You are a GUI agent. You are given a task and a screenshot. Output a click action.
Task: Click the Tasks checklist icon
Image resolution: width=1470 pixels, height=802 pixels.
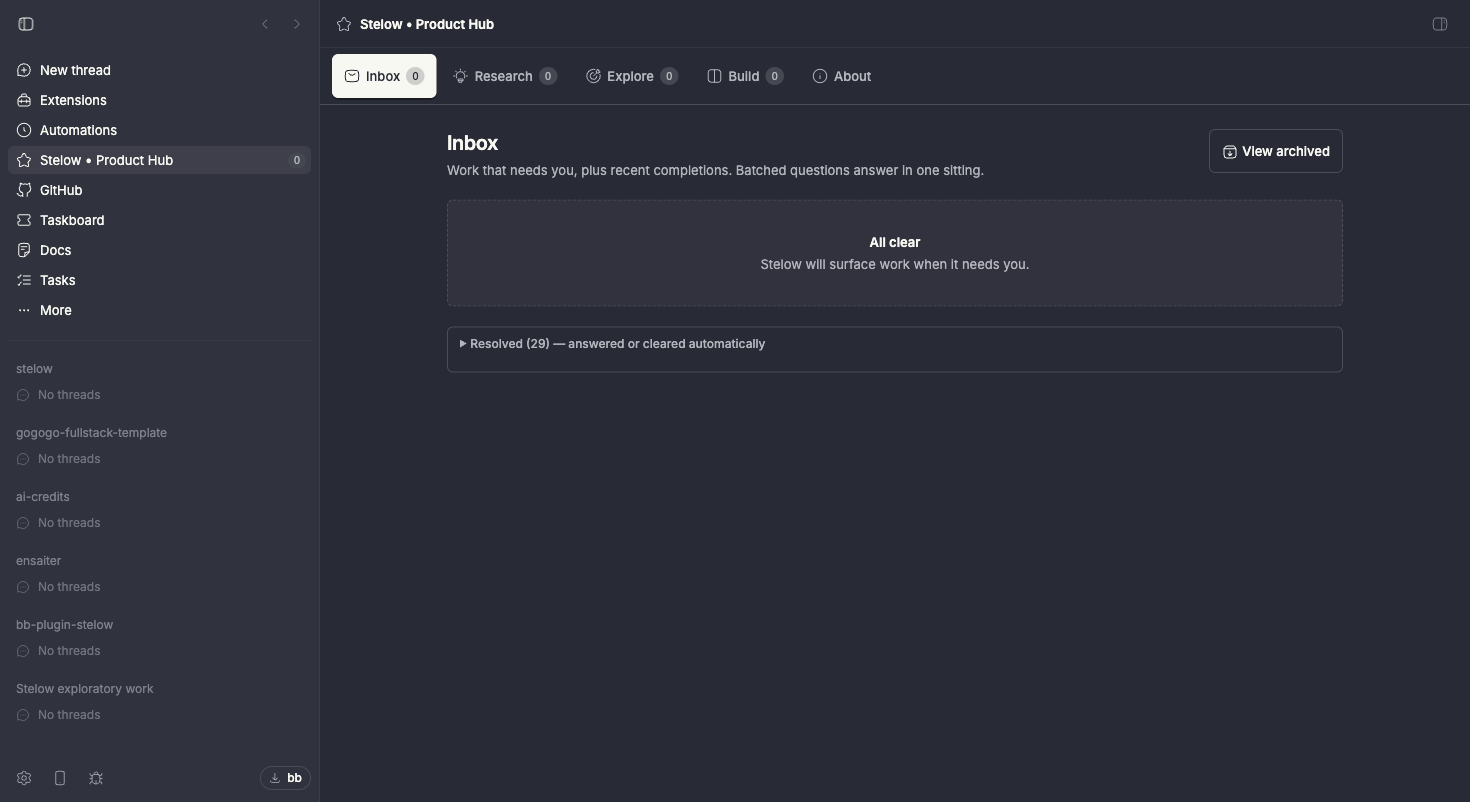pos(24,280)
